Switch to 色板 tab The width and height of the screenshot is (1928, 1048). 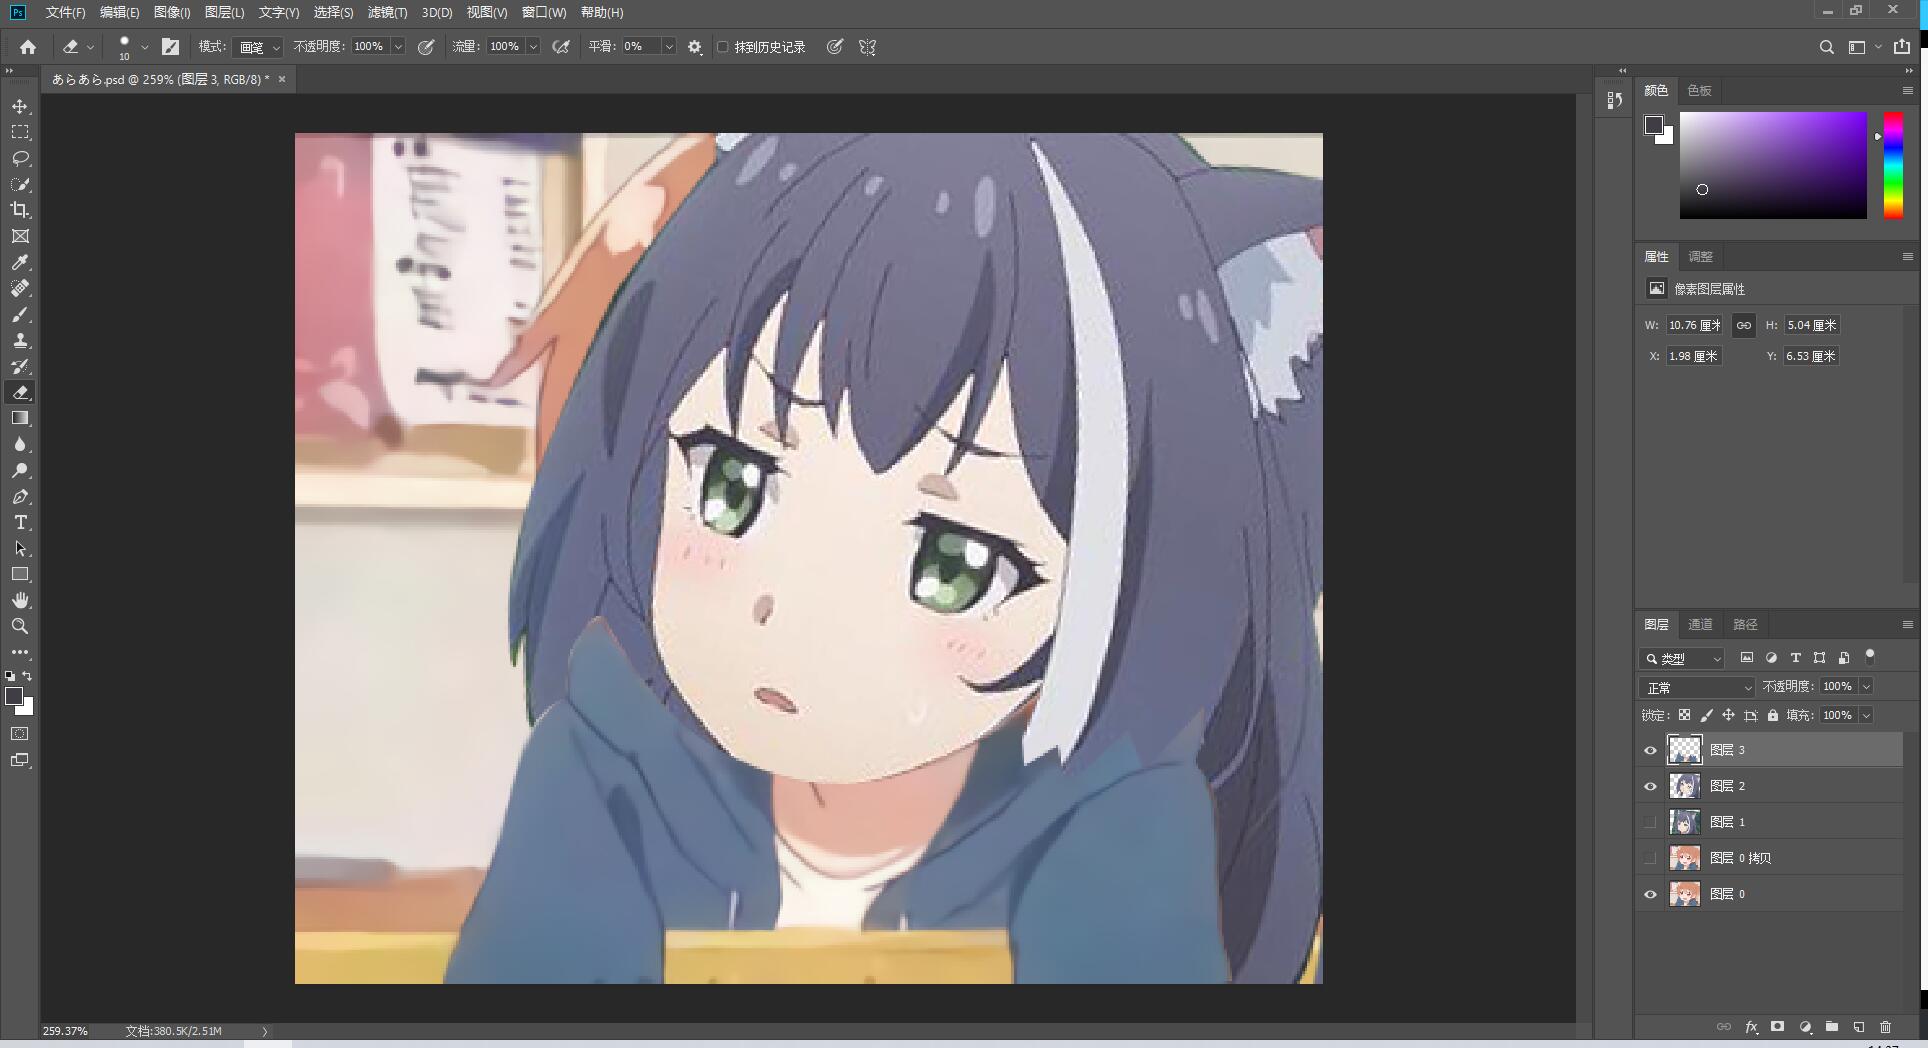[x=1699, y=90]
